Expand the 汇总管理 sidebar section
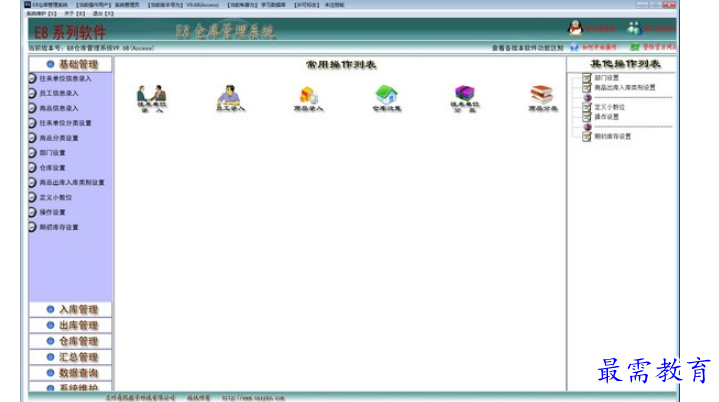 click(71, 357)
